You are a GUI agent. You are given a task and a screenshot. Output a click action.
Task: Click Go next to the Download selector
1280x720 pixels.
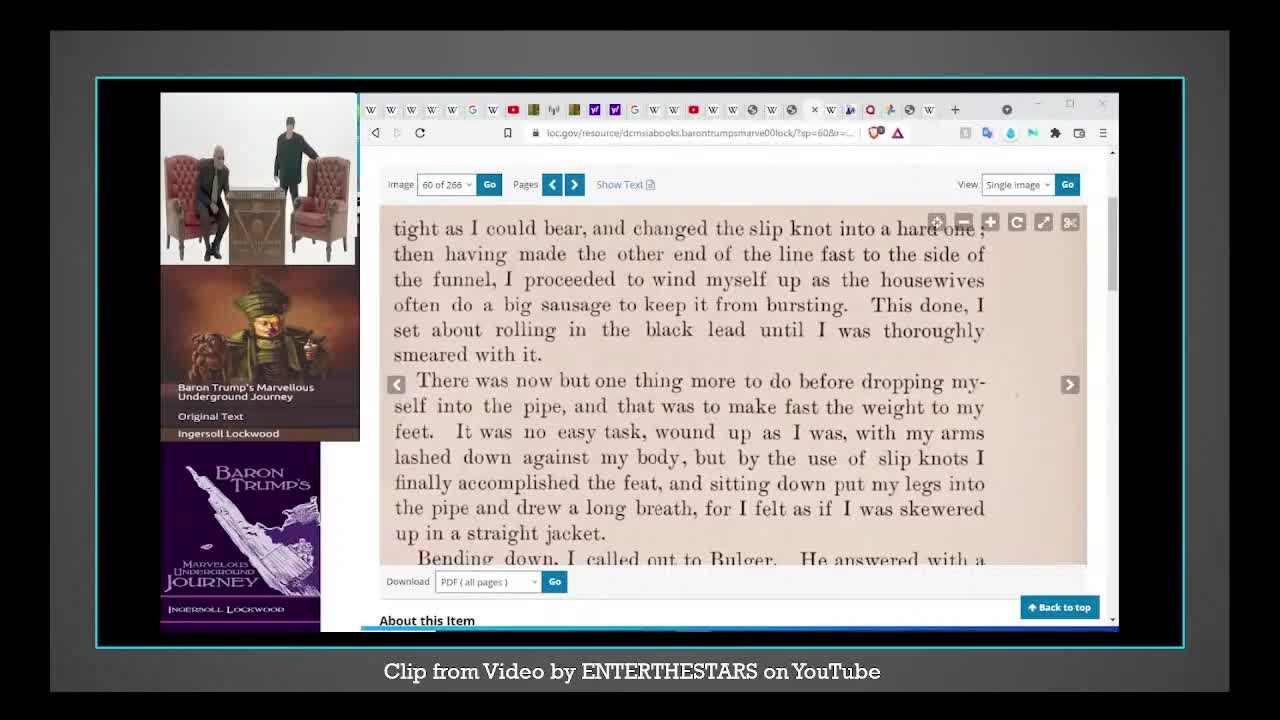pos(554,582)
